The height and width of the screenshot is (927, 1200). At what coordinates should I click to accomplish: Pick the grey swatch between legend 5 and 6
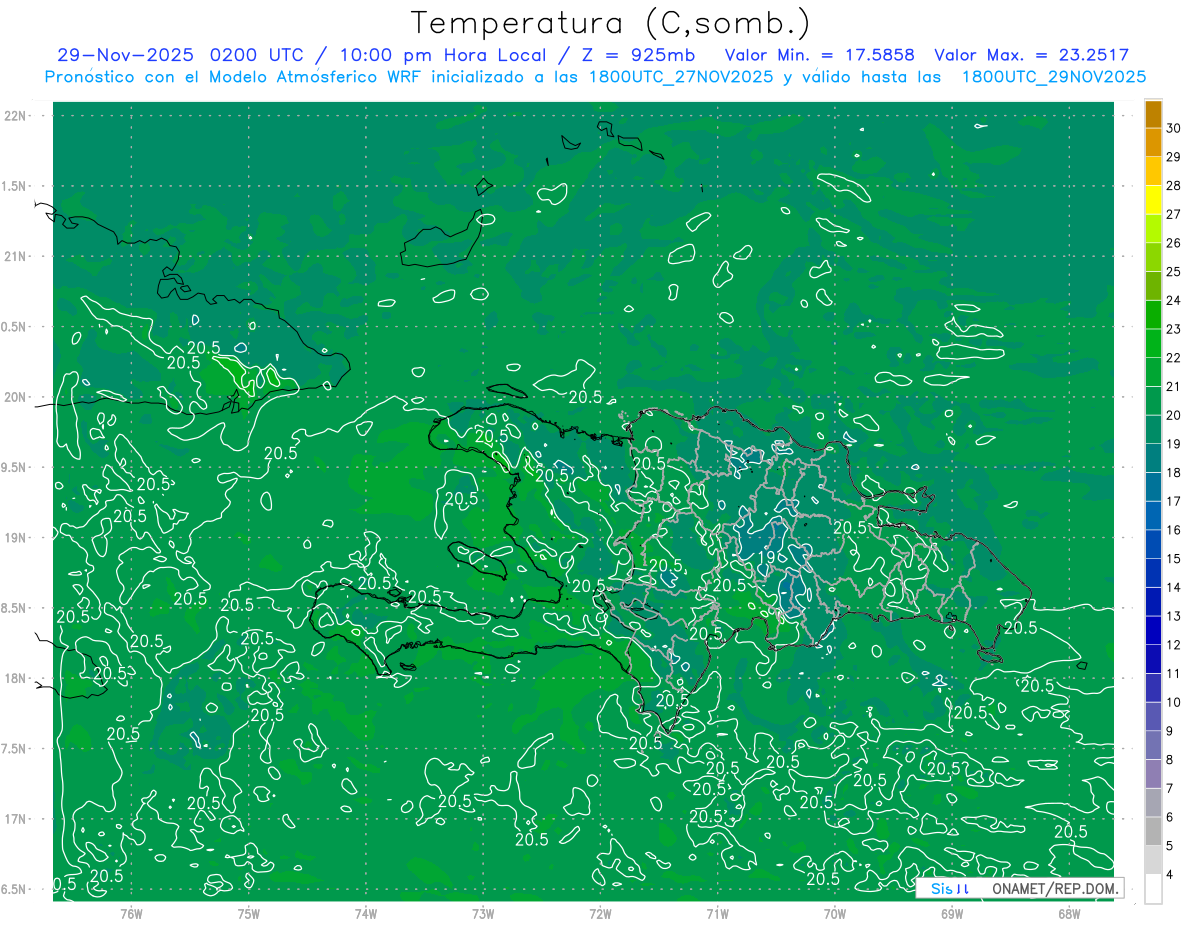pyautogui.click(x=1153, y=832)
